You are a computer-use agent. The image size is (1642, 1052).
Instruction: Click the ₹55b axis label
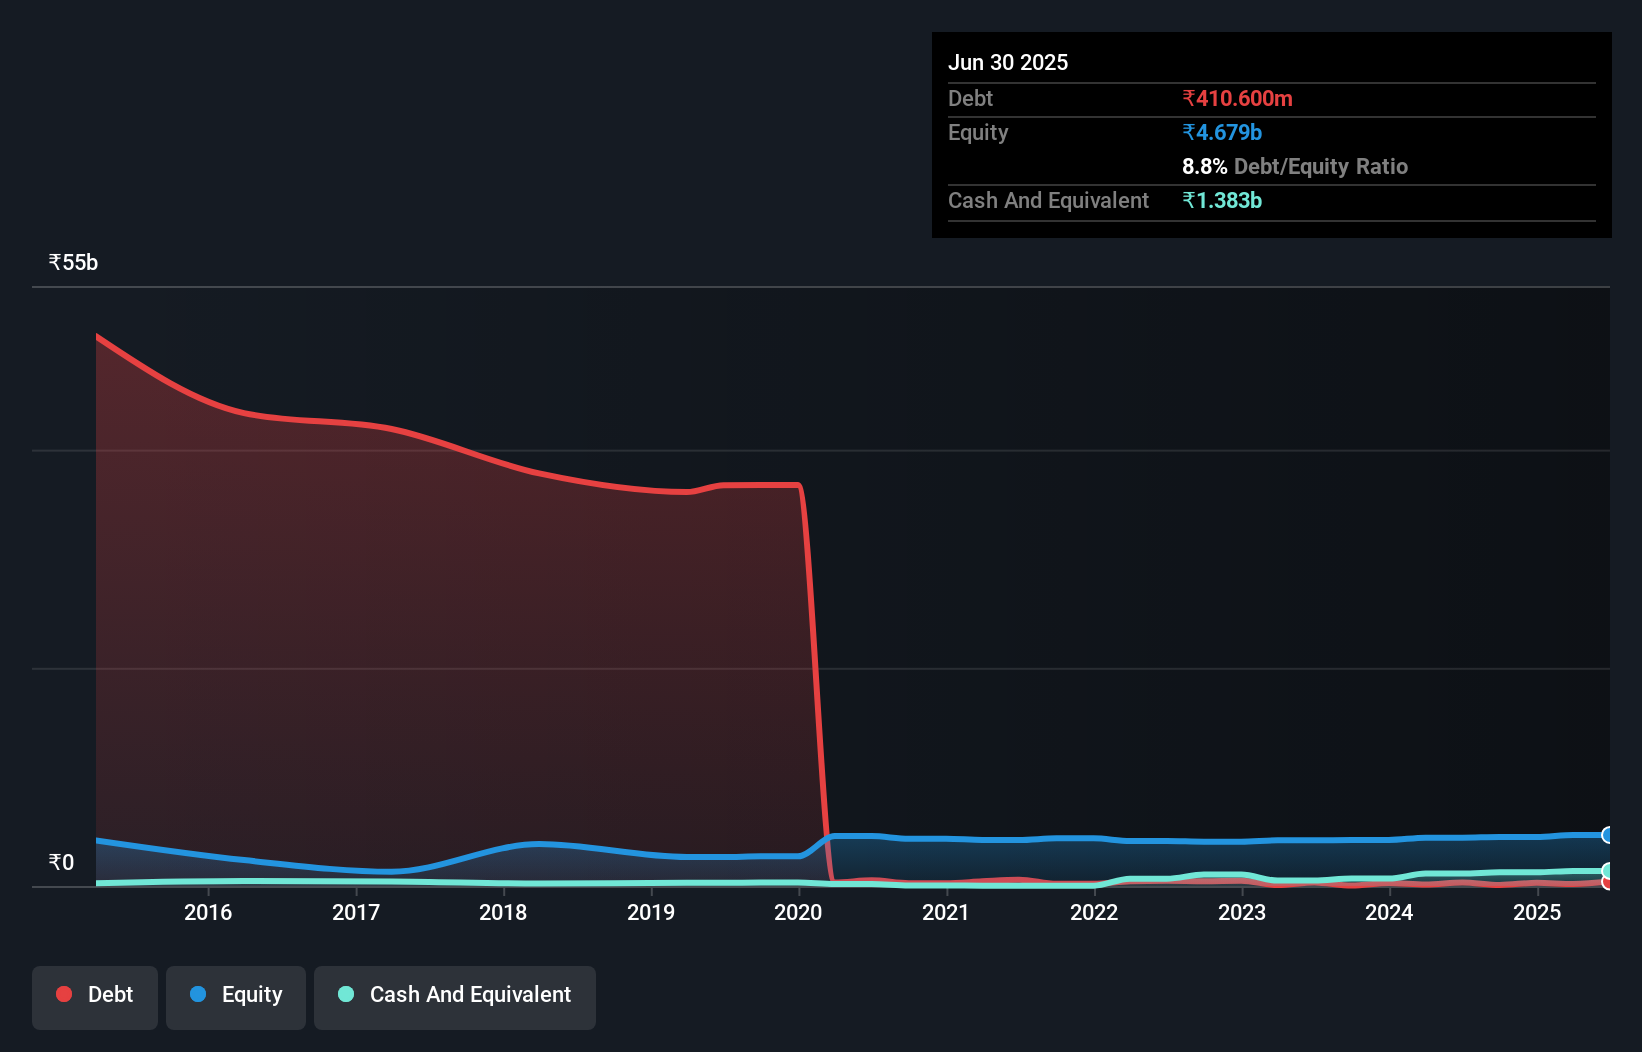coord(72,261)
